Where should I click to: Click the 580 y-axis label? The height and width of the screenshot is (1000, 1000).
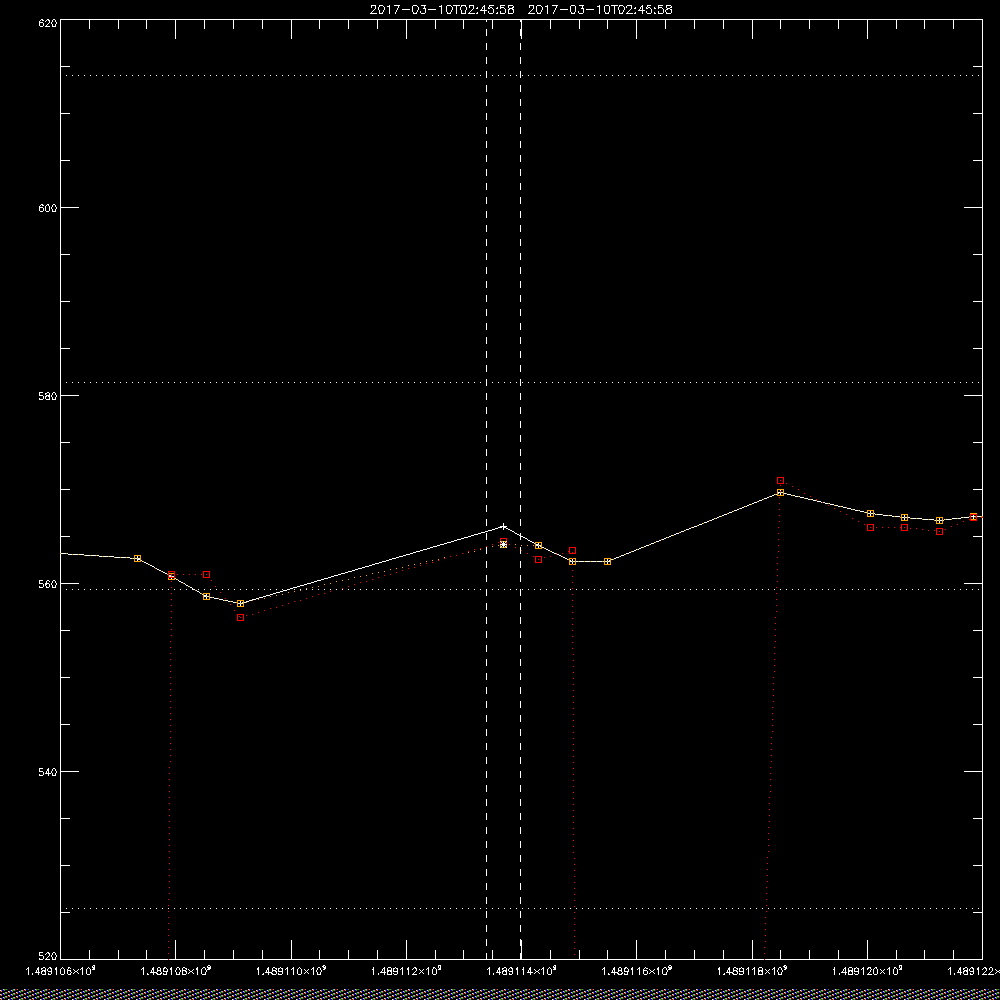tap(48, 395)
